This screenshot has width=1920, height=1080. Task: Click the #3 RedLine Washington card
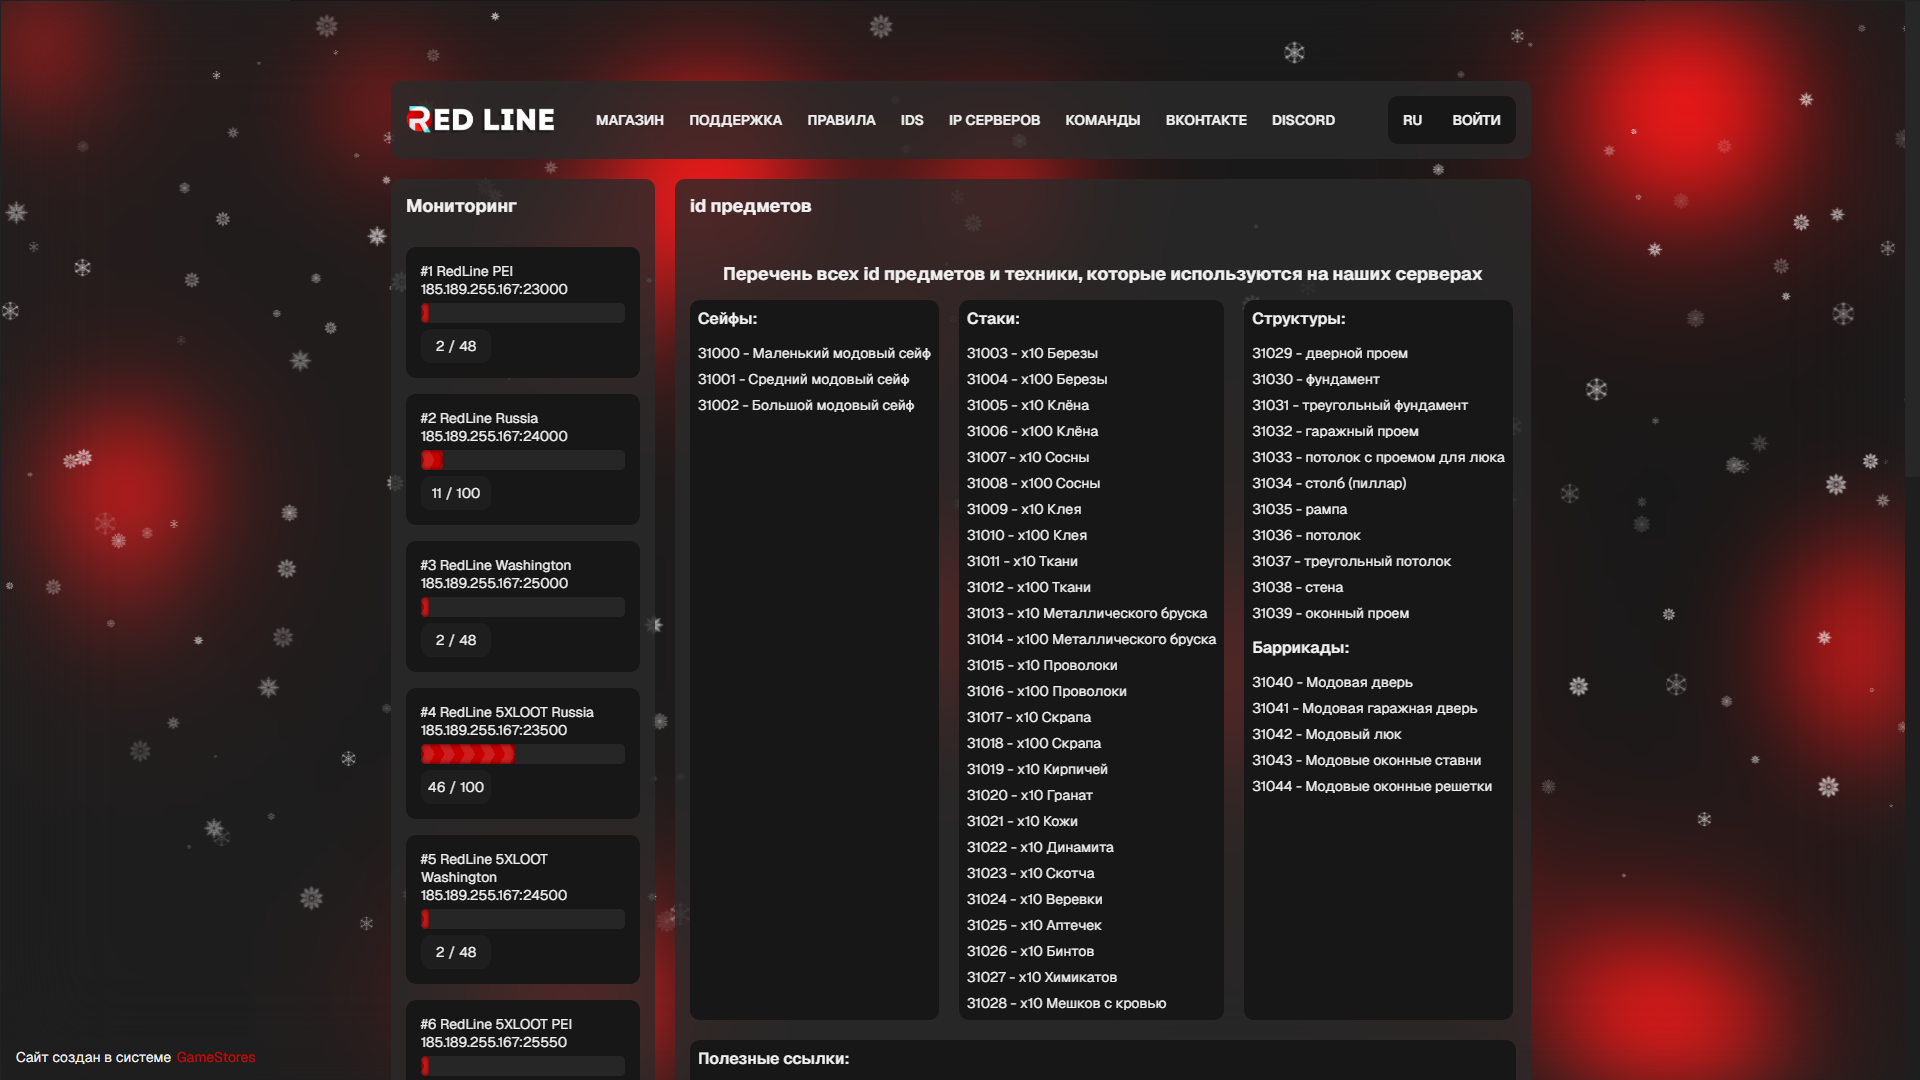click(522, 606)
